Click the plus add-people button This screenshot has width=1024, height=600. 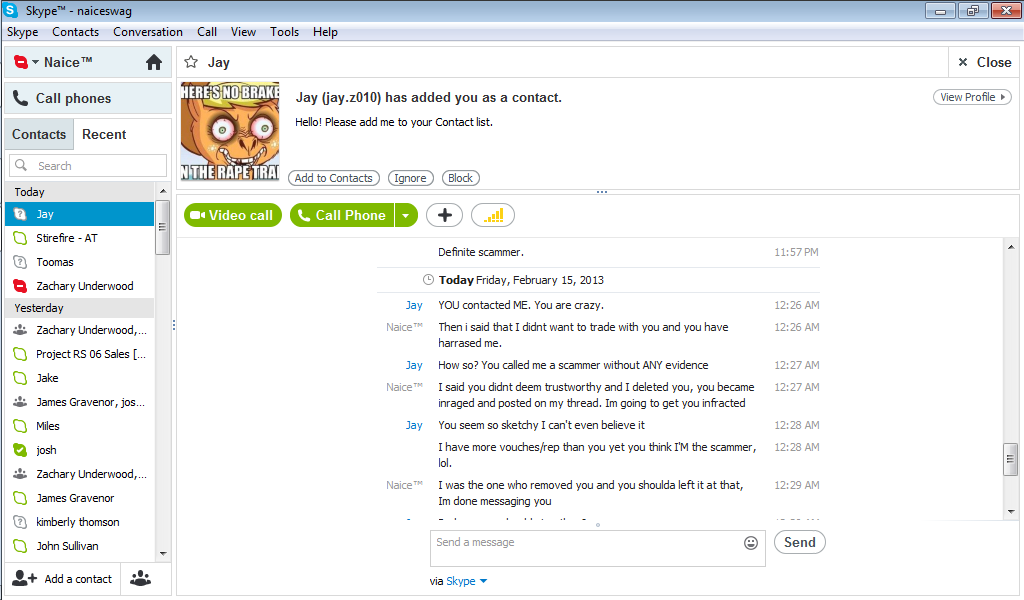tap(444, 215)
